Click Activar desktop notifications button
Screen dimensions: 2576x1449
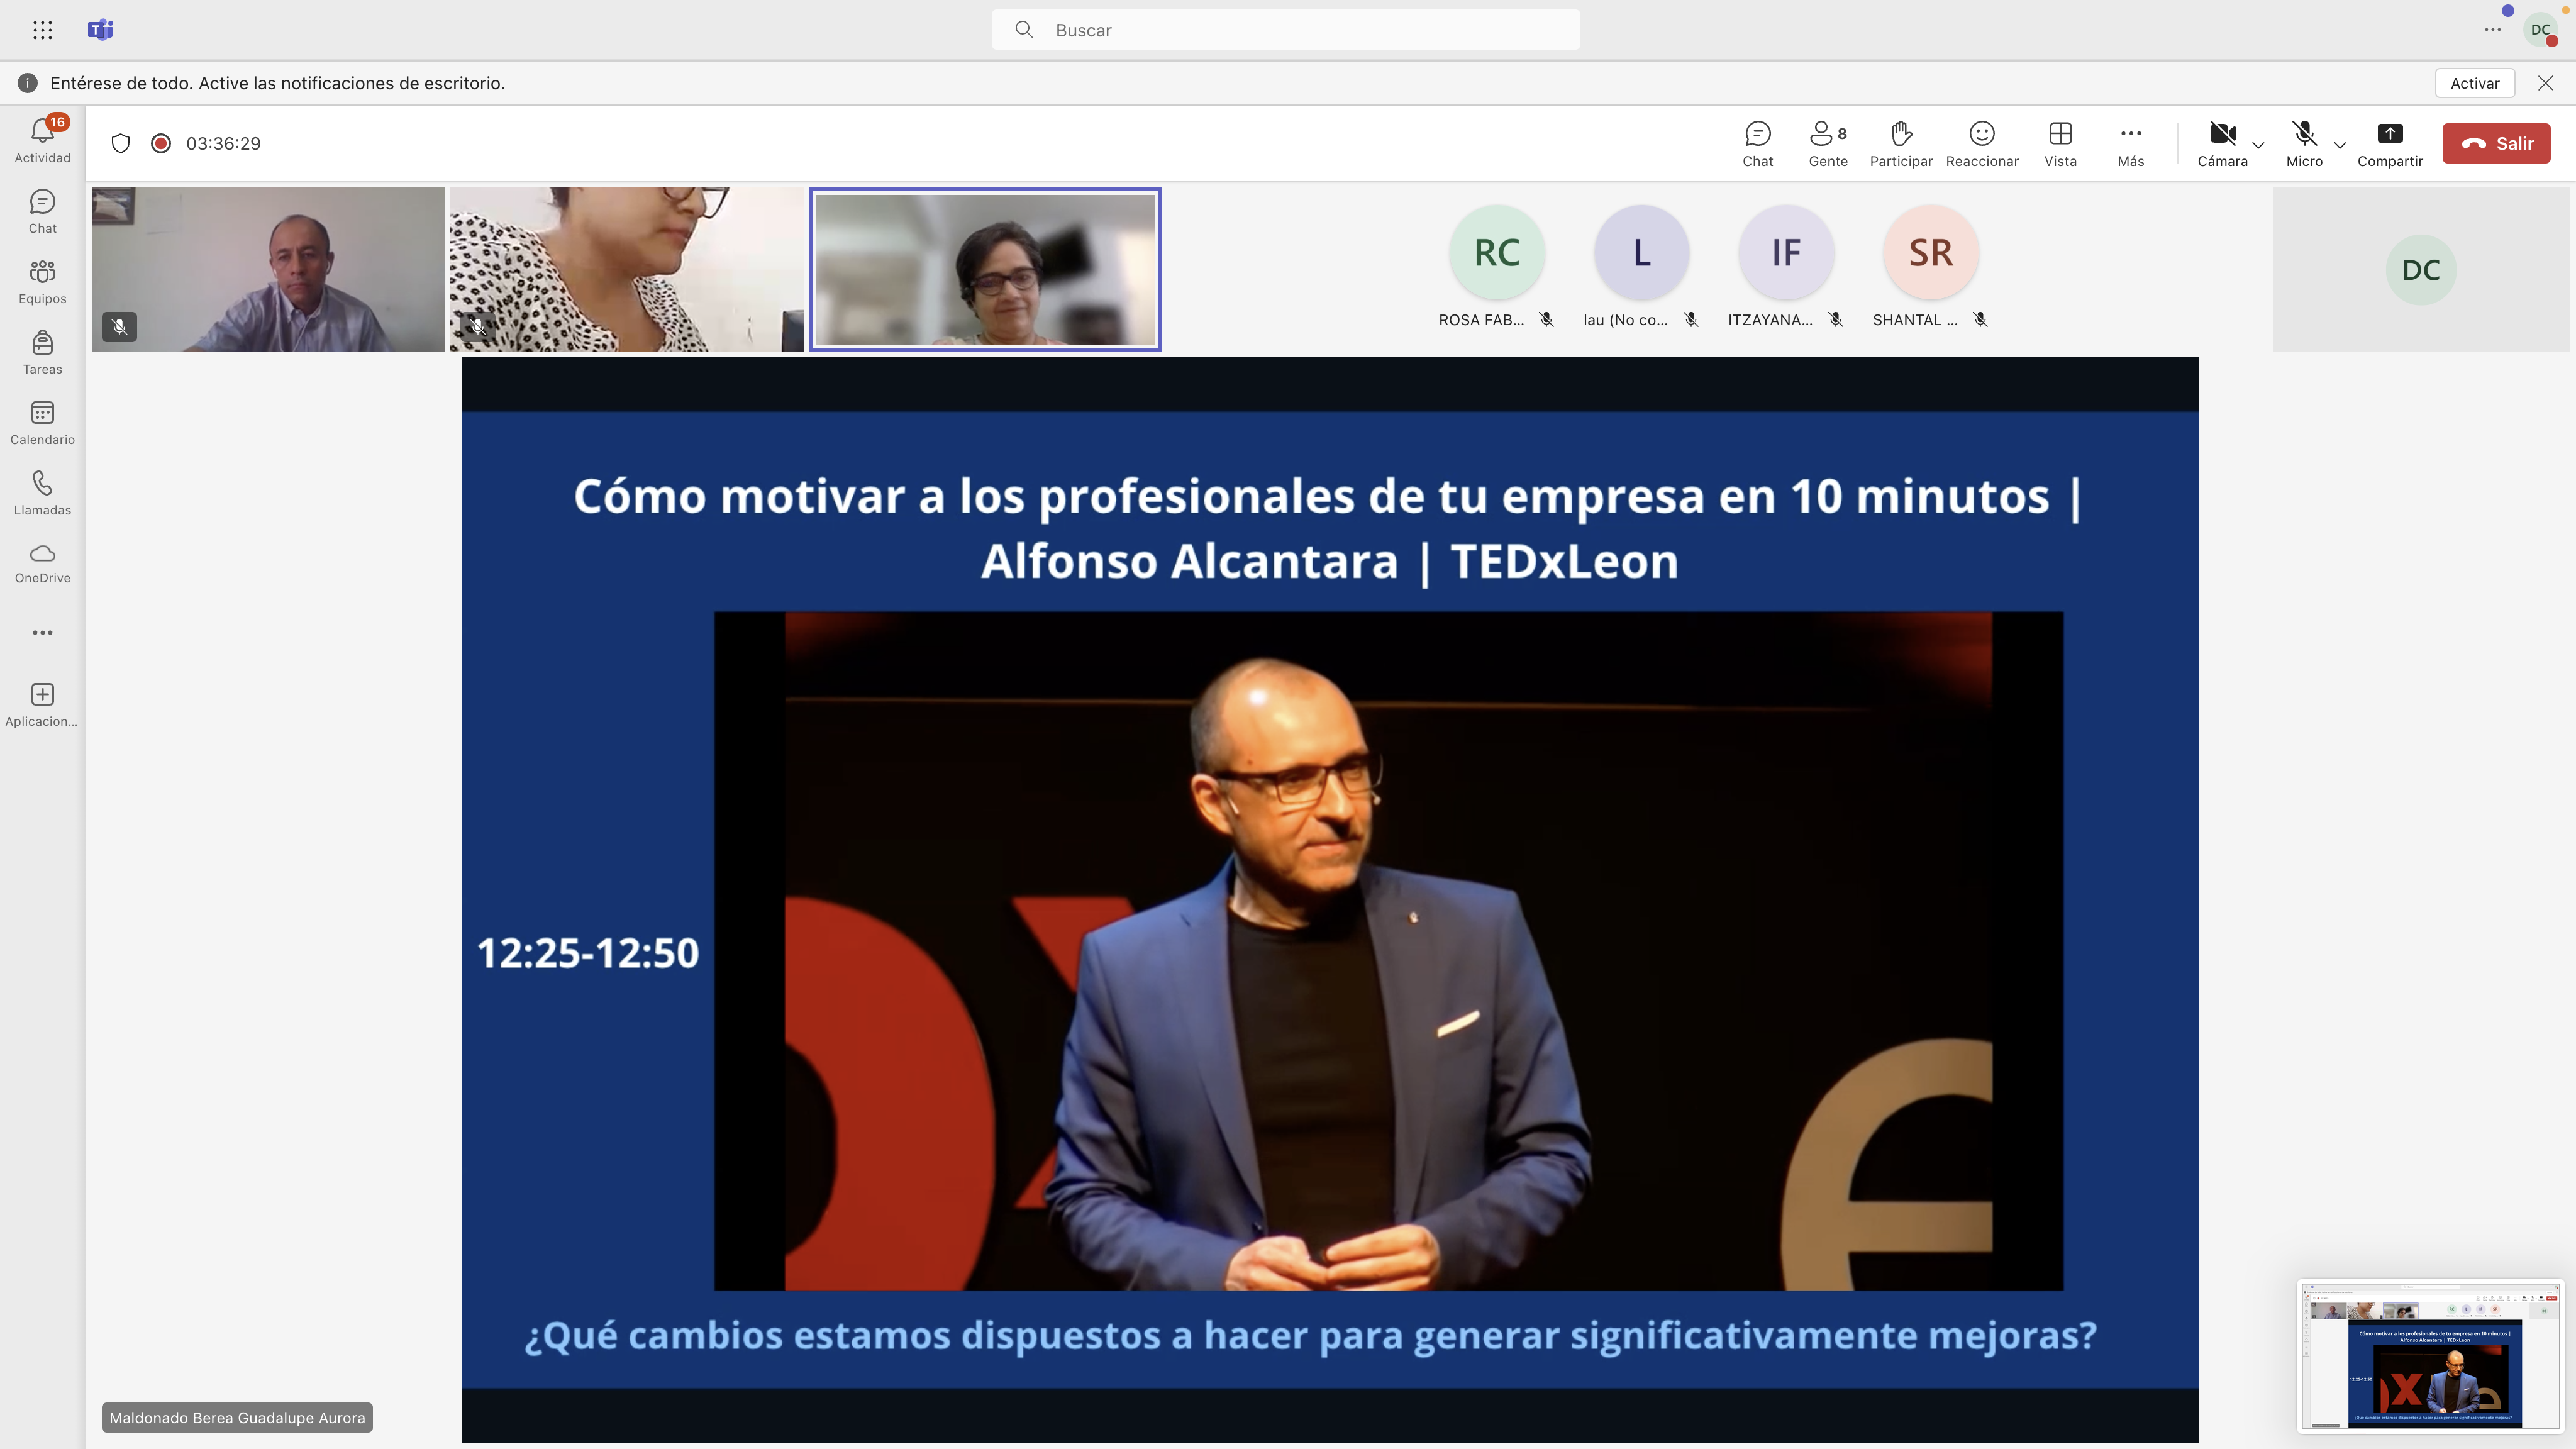2474,83
